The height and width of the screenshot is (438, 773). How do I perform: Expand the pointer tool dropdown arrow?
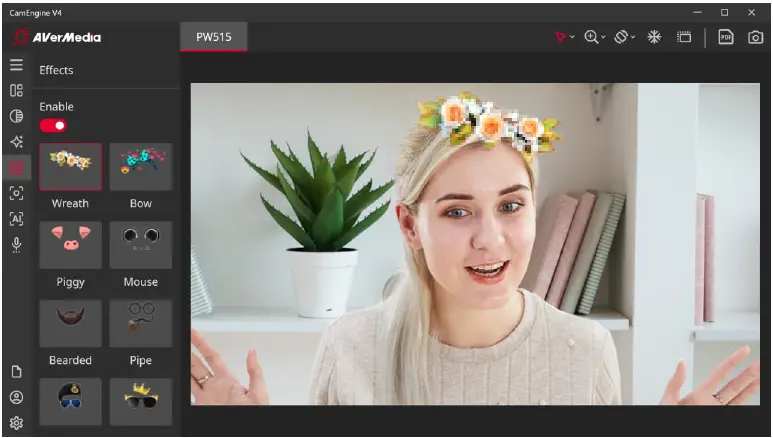[572, 37]
